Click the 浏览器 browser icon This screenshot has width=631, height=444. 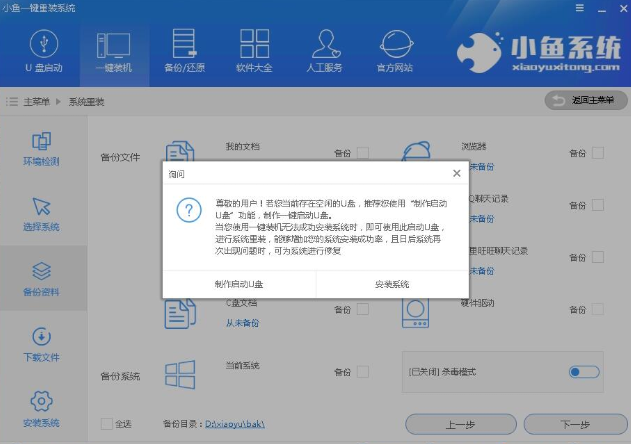[416, 151]
